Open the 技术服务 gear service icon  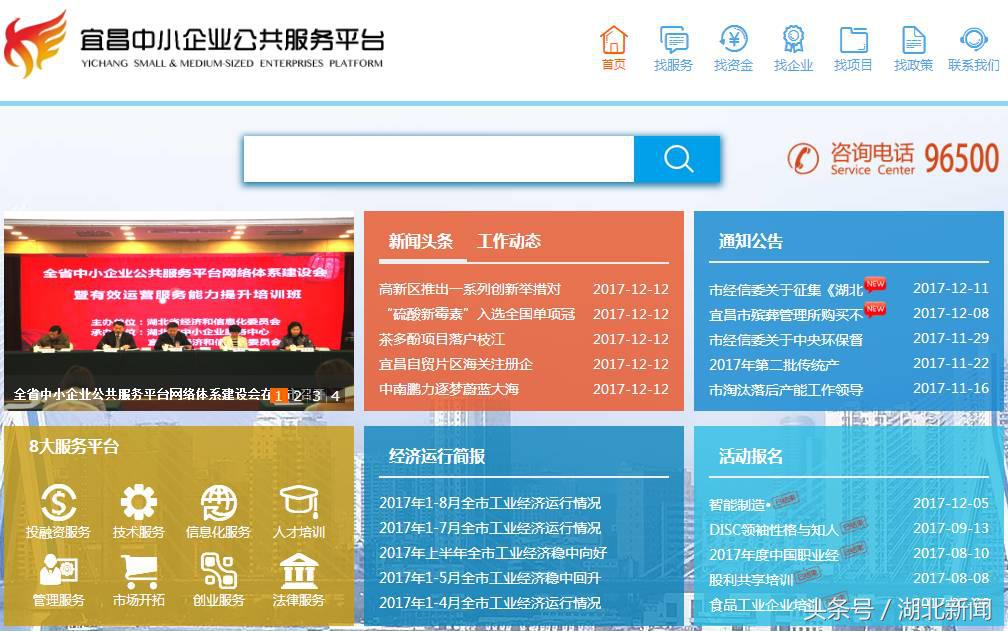point(139,511)
